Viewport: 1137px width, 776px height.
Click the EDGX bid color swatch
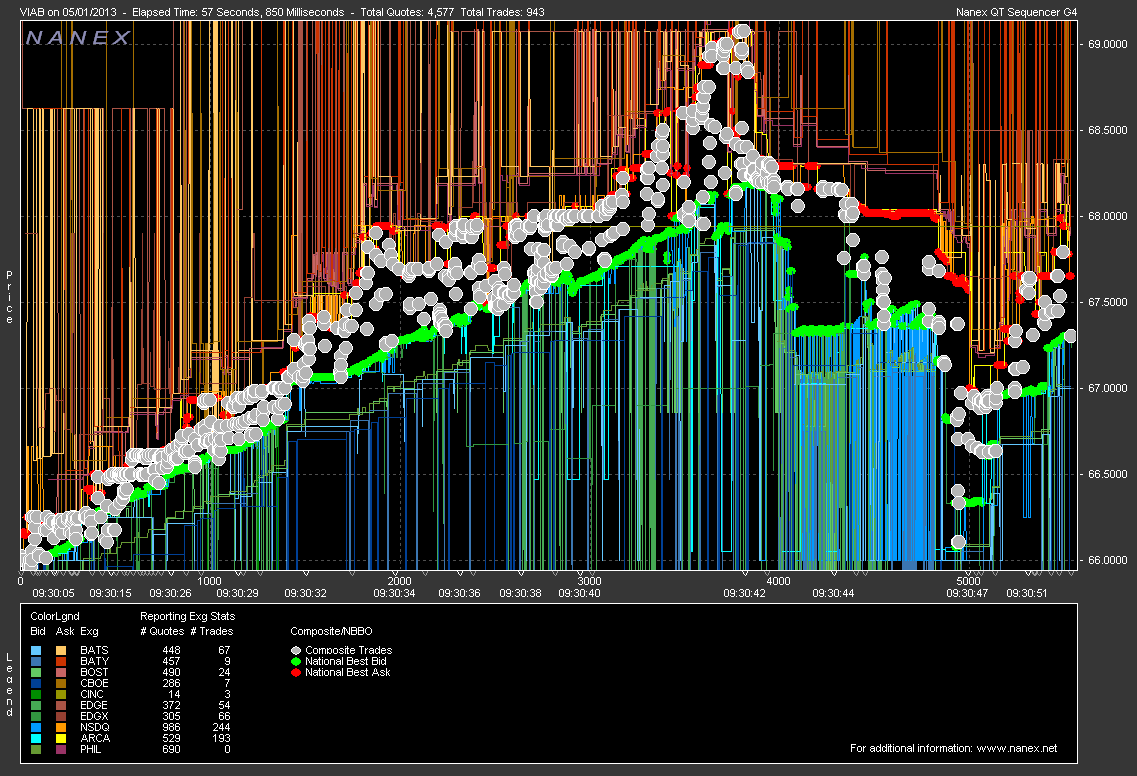point(36,716)
